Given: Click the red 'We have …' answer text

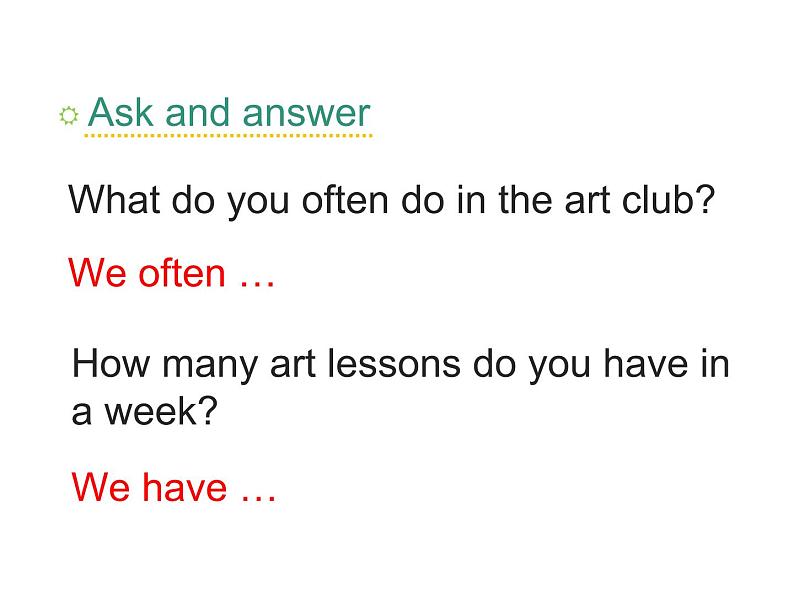Looking at the screenshot, I should (x=174, y=487).
